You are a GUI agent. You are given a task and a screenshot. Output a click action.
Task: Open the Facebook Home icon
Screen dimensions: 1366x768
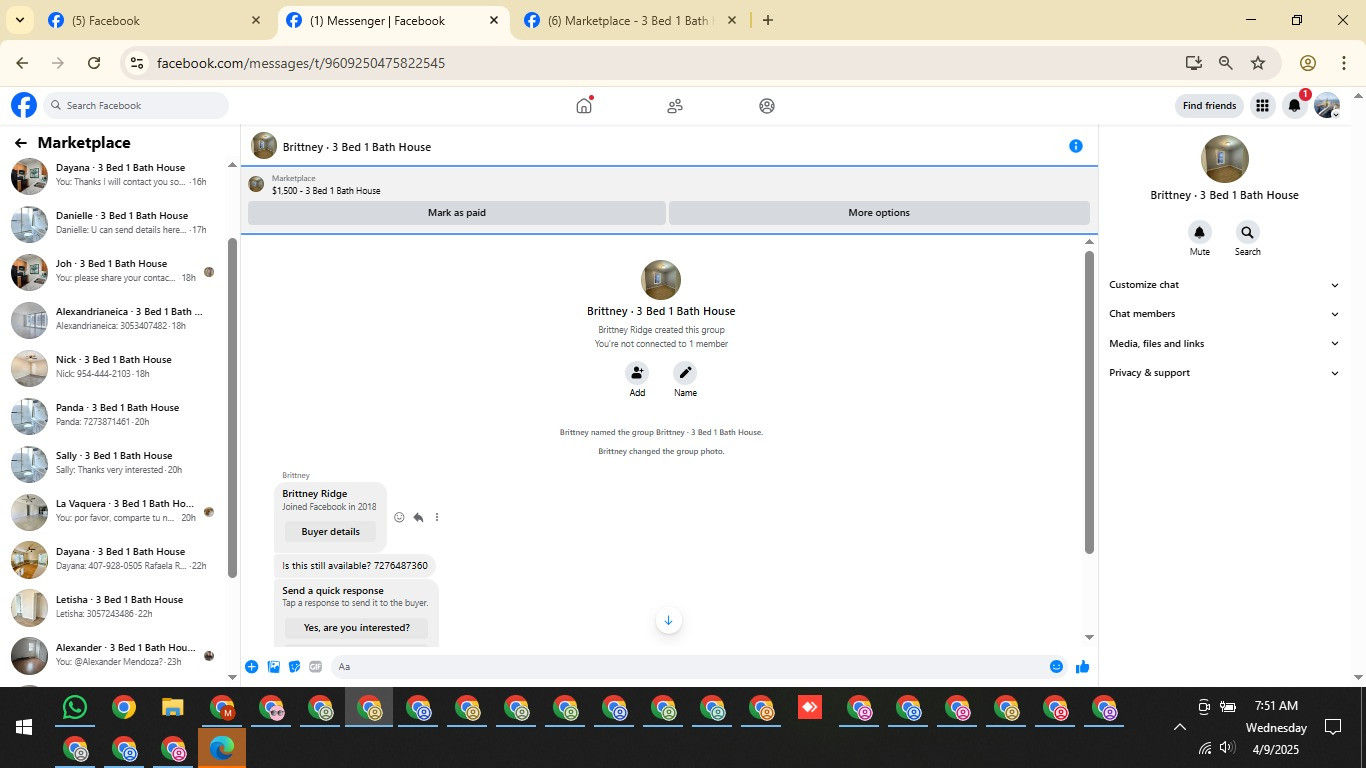[x=584, y=105]
